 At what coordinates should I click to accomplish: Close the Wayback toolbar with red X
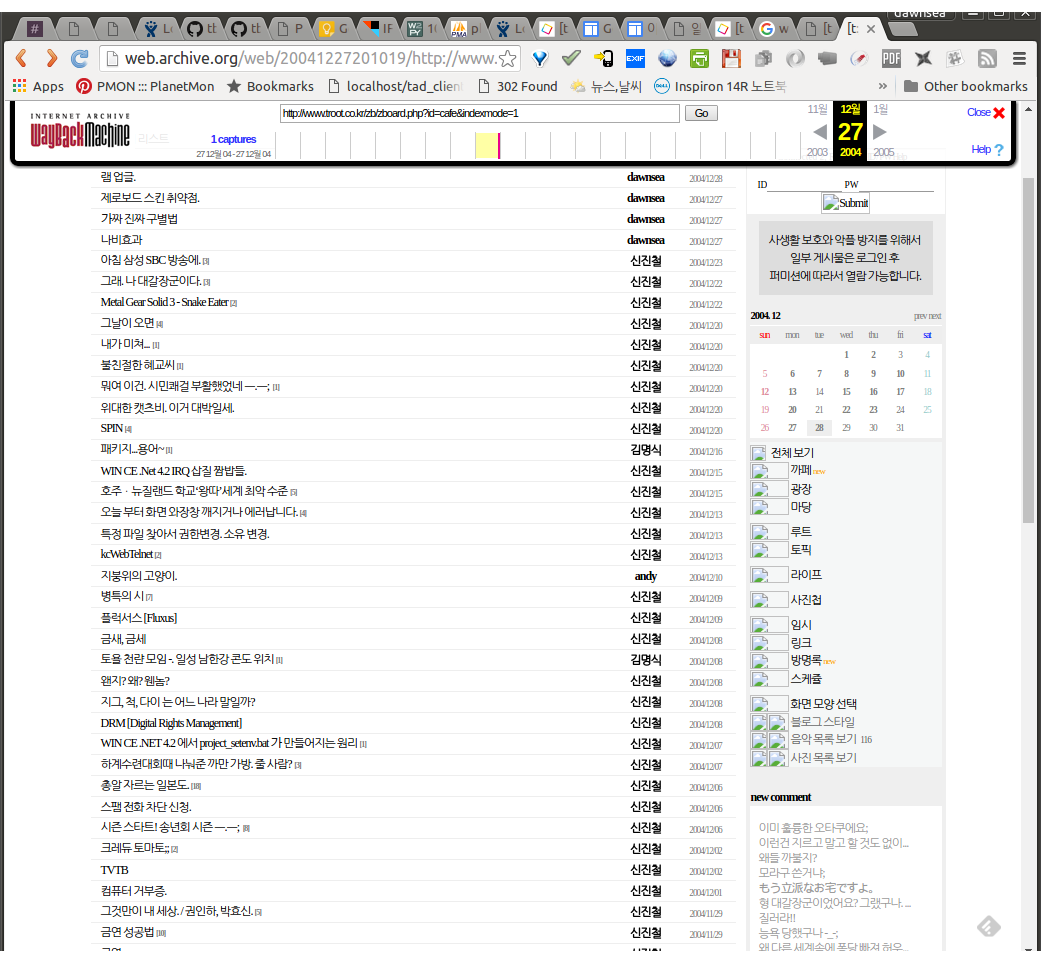click(x=999, y=113)
